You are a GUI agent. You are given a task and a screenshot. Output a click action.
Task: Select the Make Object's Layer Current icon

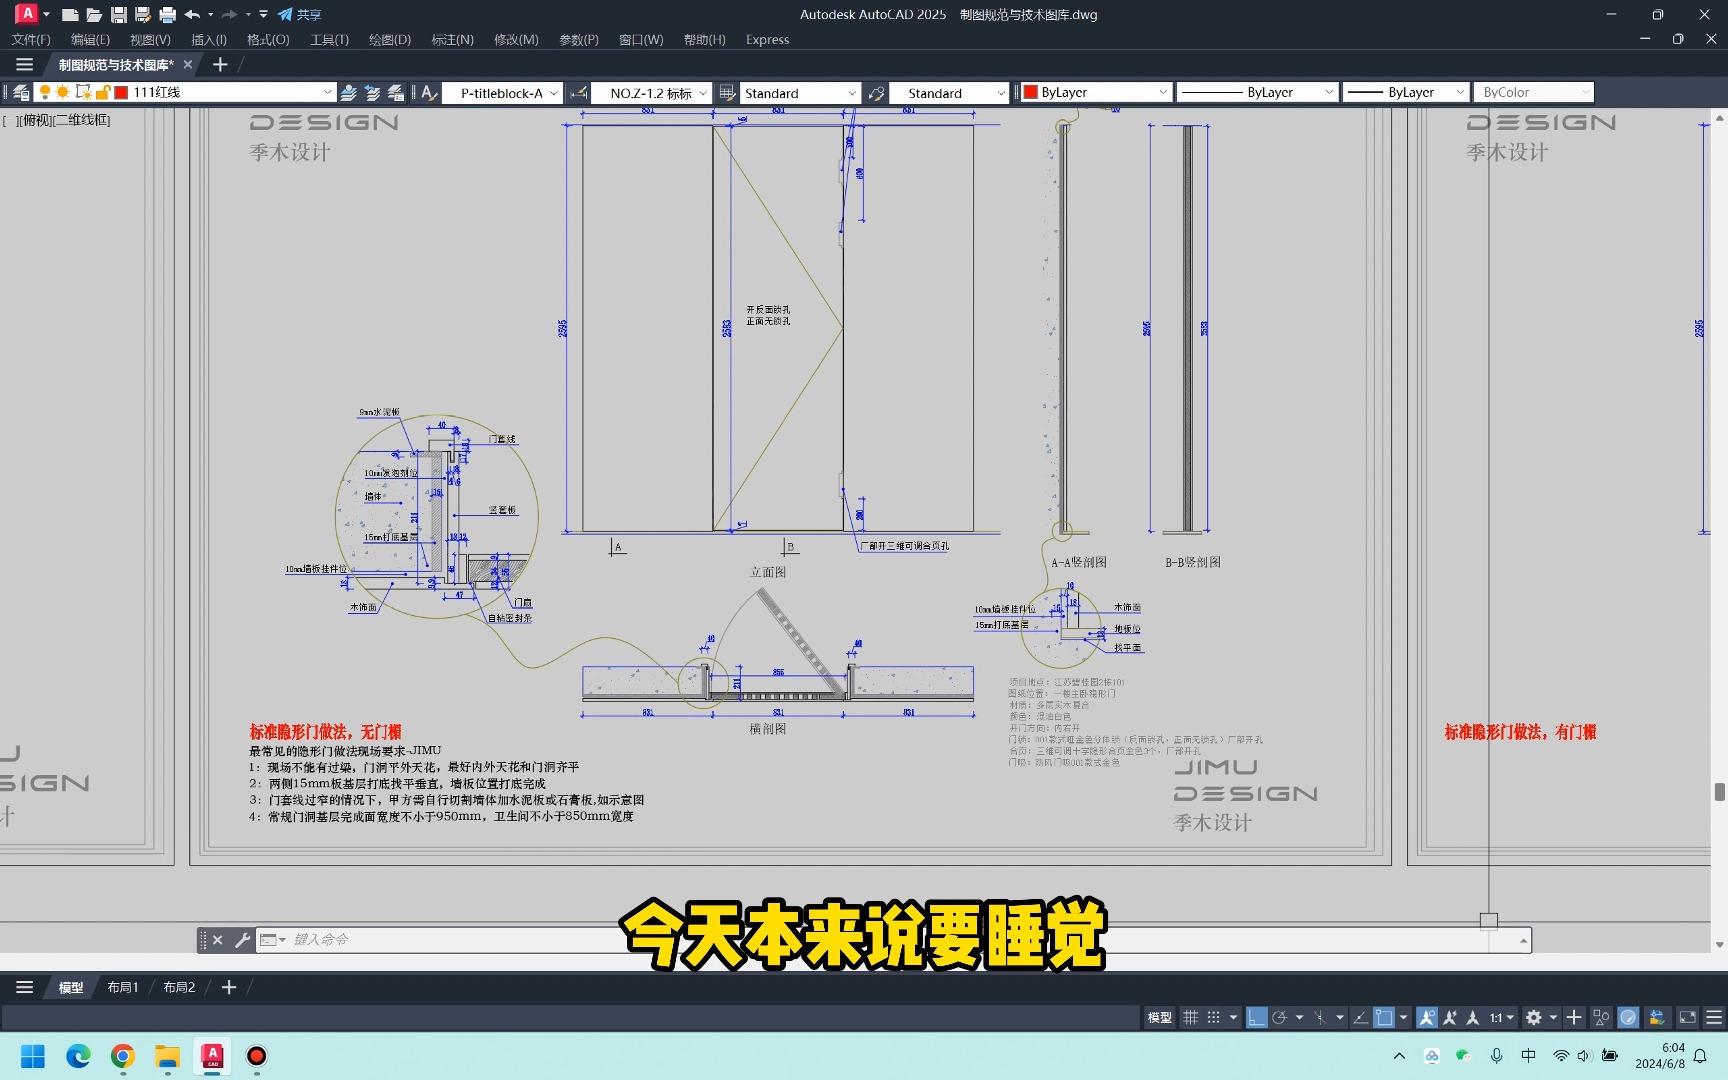[348, 92]
